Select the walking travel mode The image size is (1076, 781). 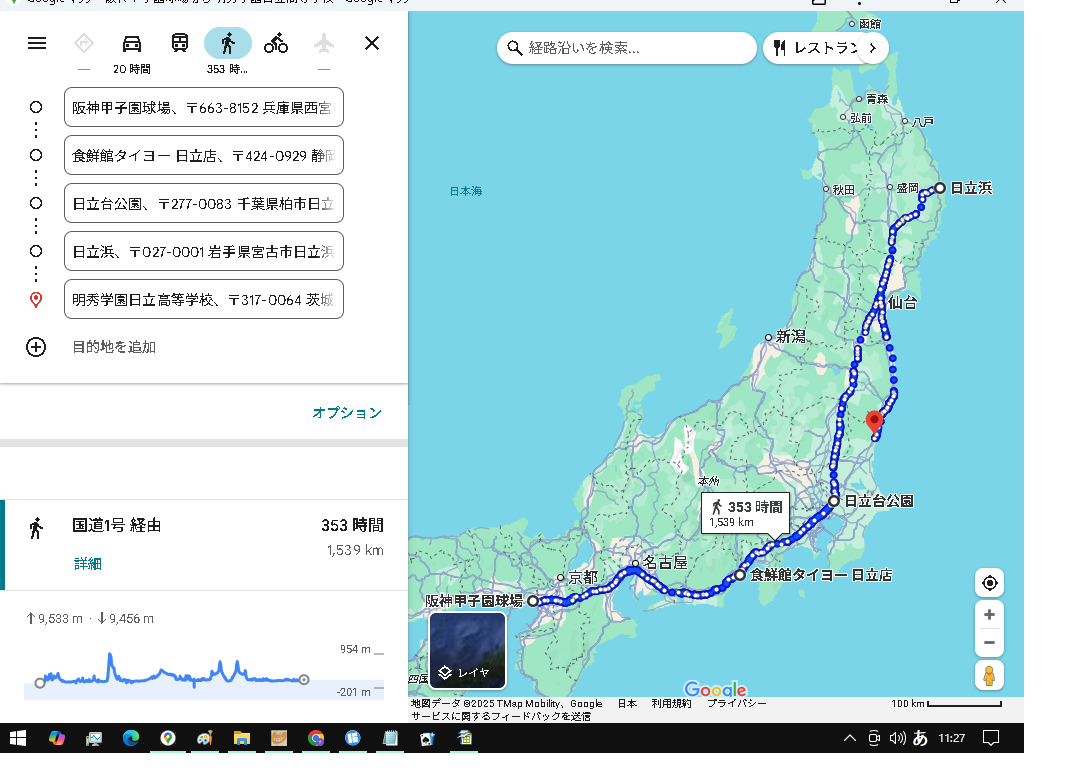click(x=228, y=43)
